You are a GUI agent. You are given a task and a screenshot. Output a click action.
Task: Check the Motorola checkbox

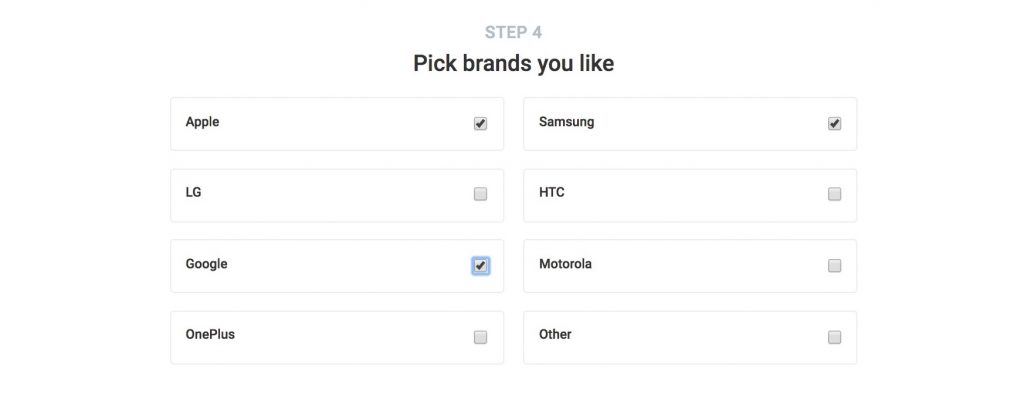pos(834,265)
